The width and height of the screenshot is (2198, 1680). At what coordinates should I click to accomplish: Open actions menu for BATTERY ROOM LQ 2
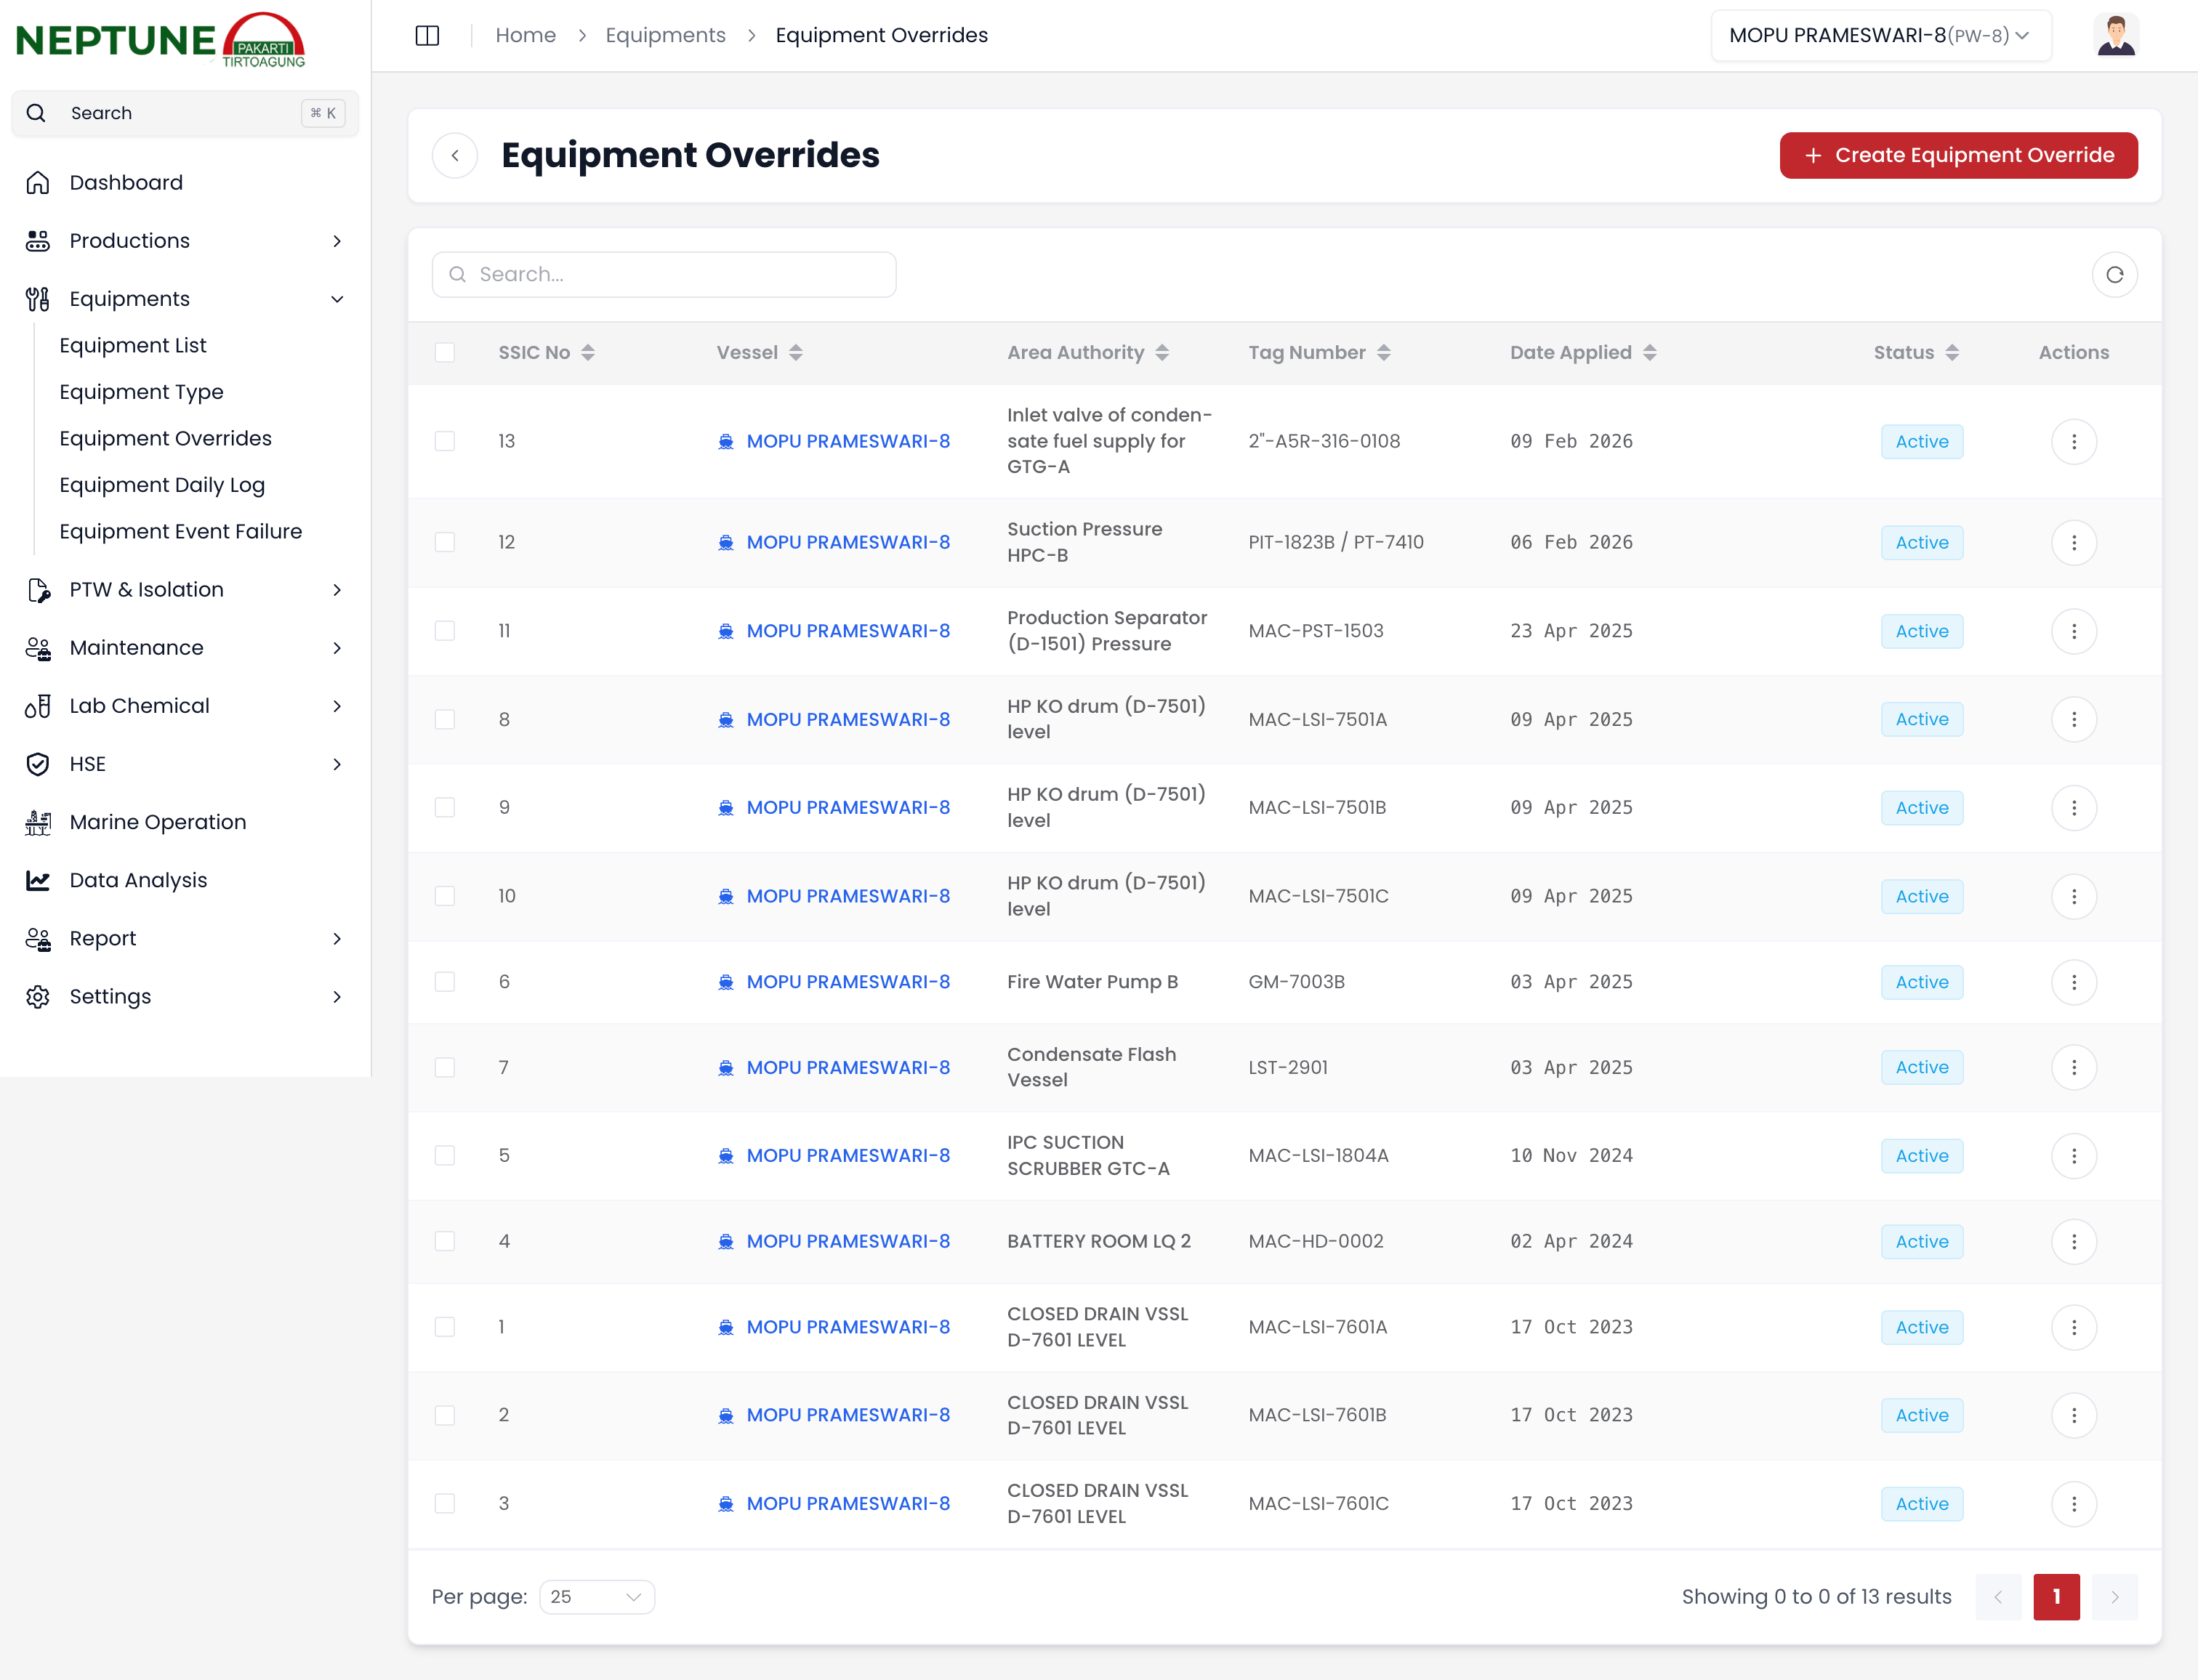click(2073, 1241)
